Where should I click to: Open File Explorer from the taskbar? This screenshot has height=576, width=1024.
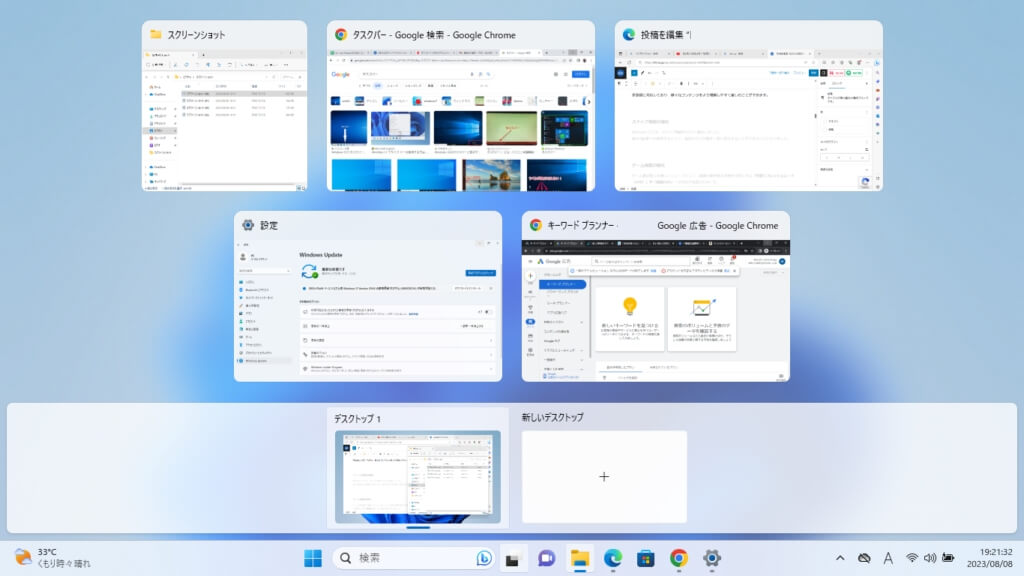pos(580,558)
